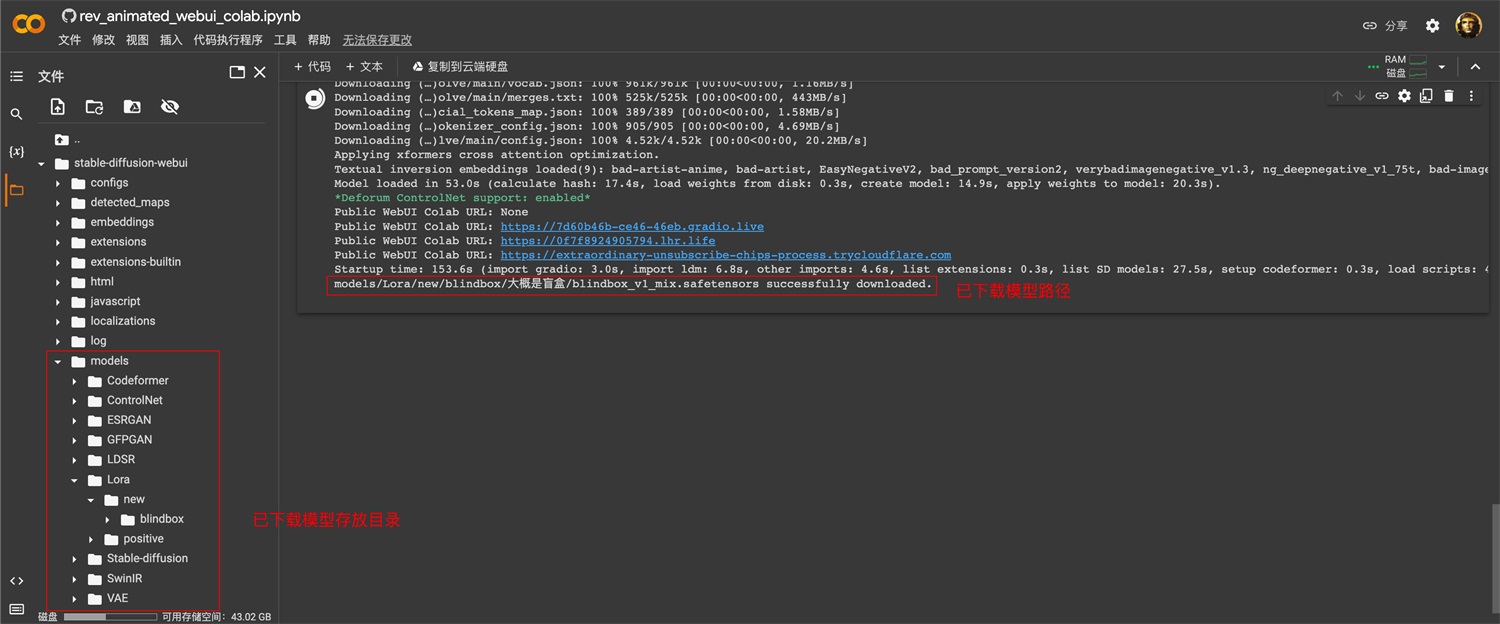
Task: Open table of contents sidebar icon
Action: 16,76
